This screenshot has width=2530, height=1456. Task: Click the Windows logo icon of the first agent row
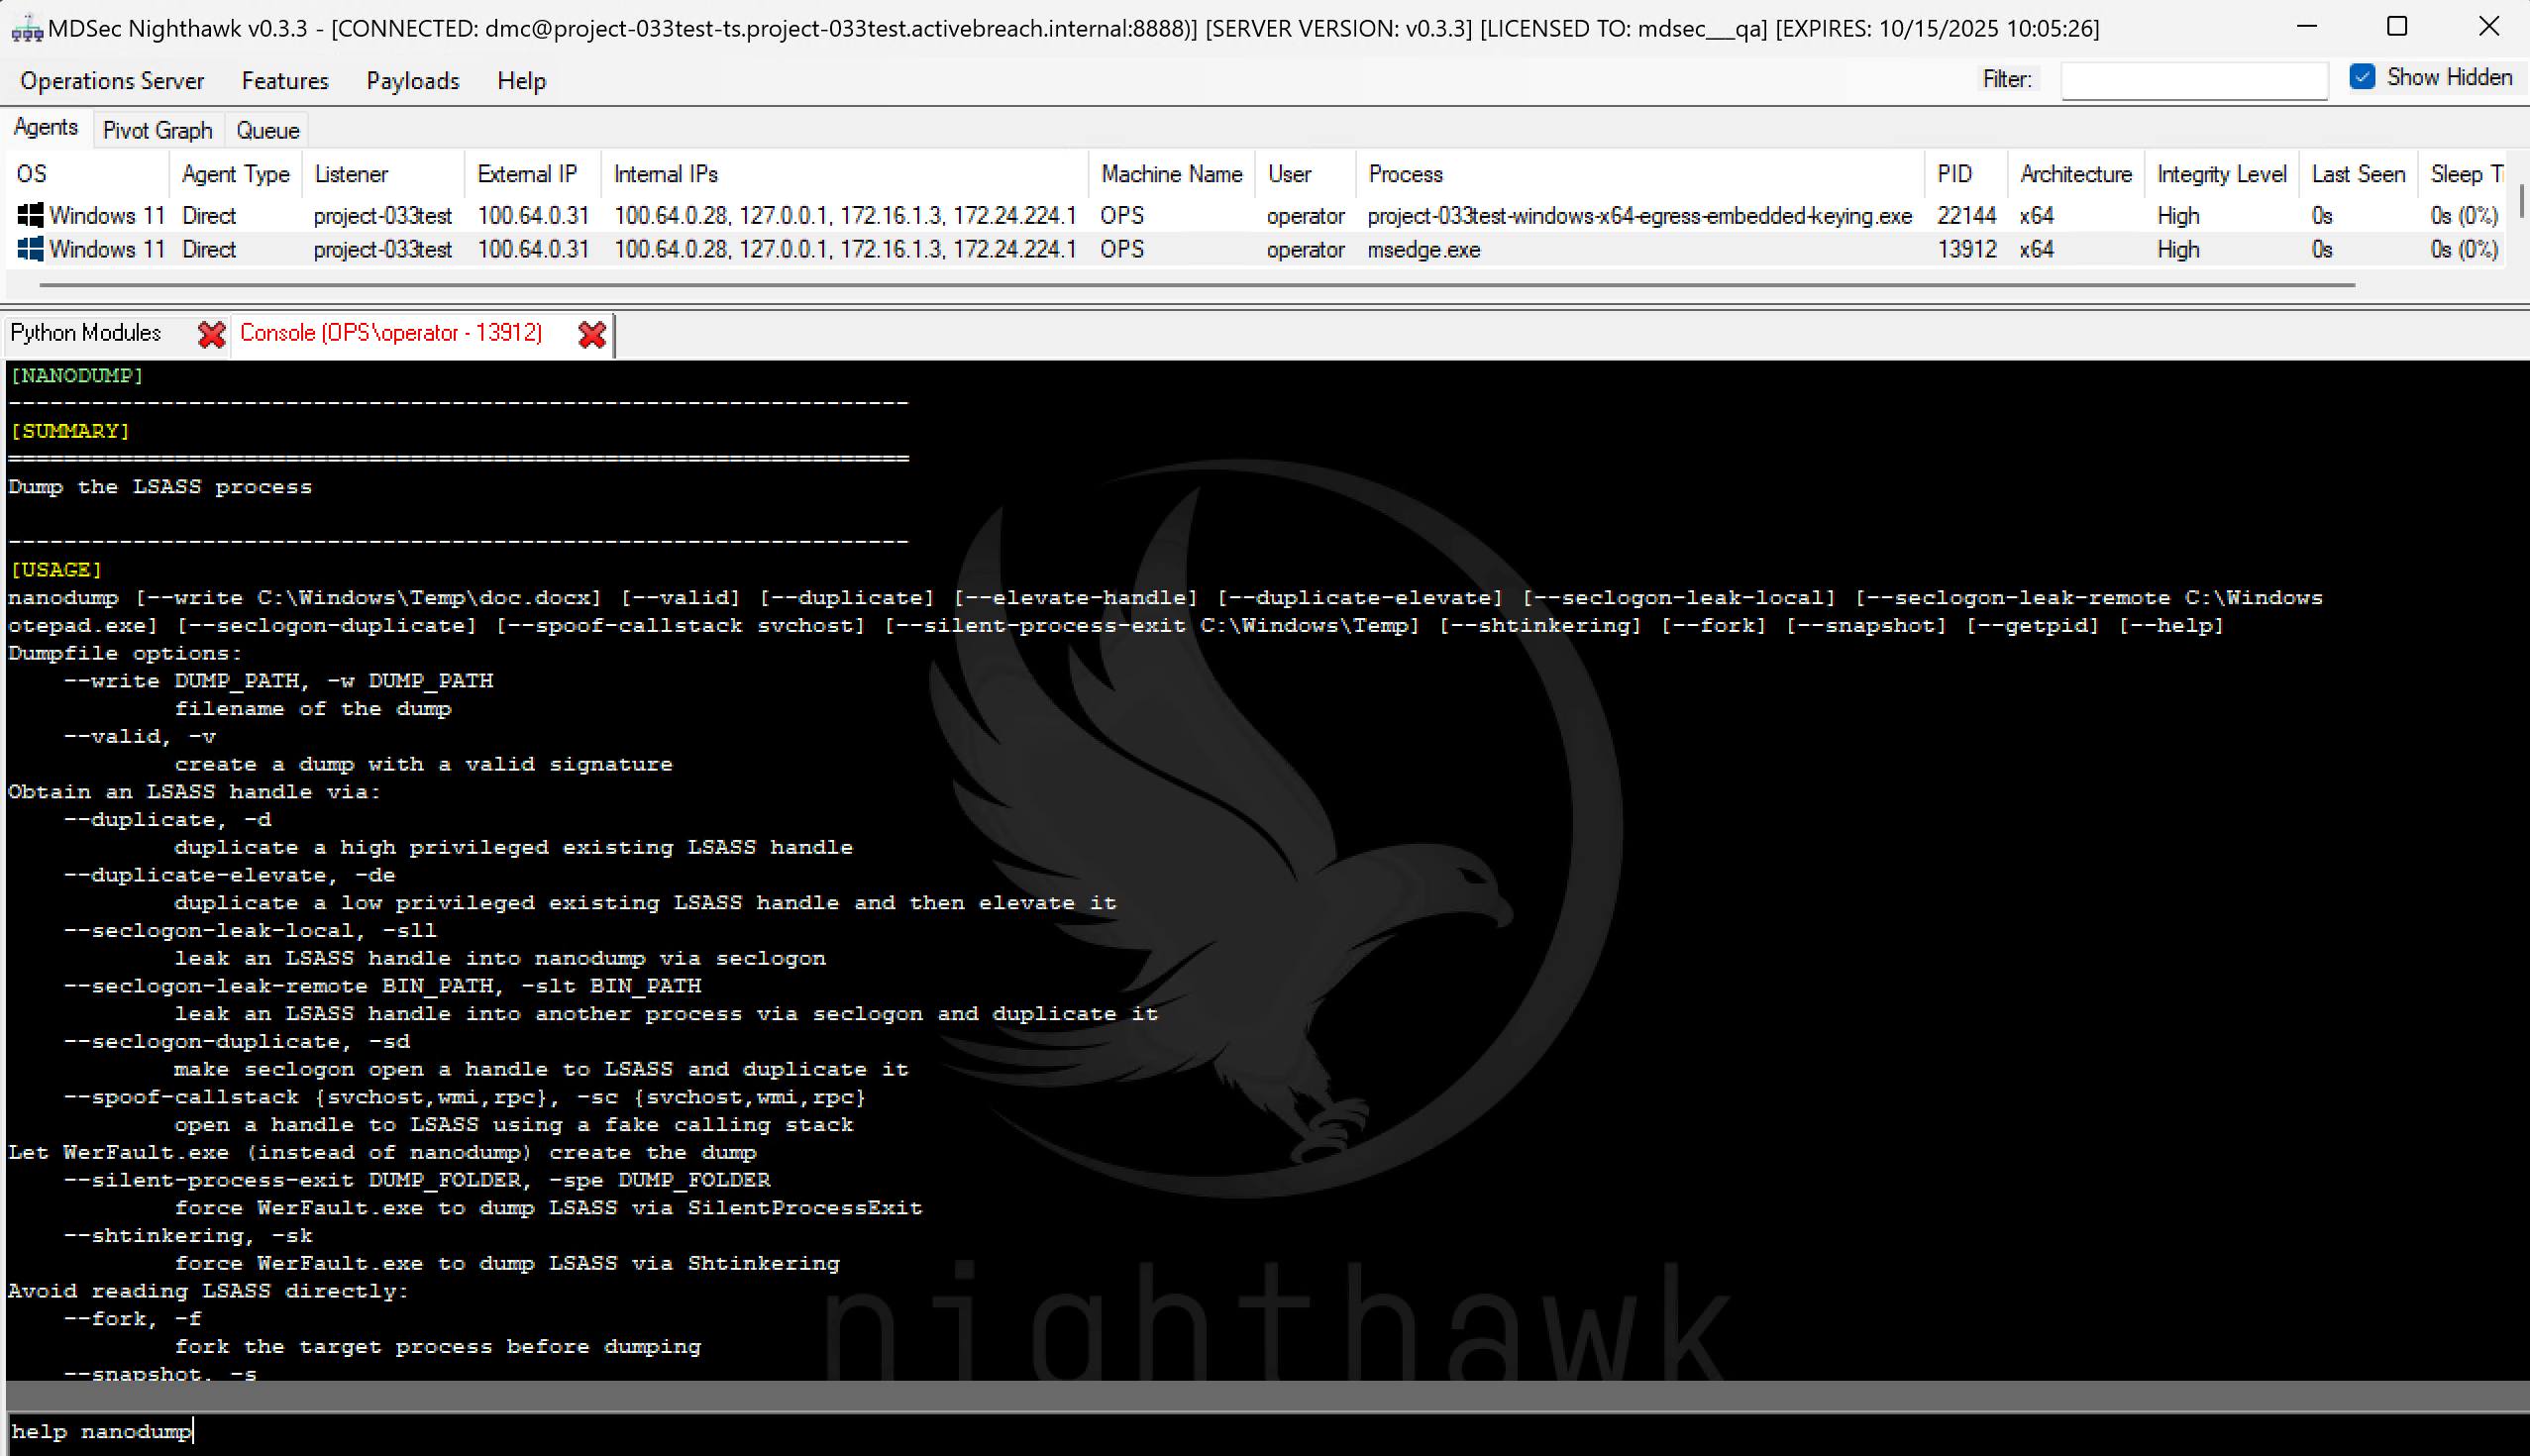point(30,215)
